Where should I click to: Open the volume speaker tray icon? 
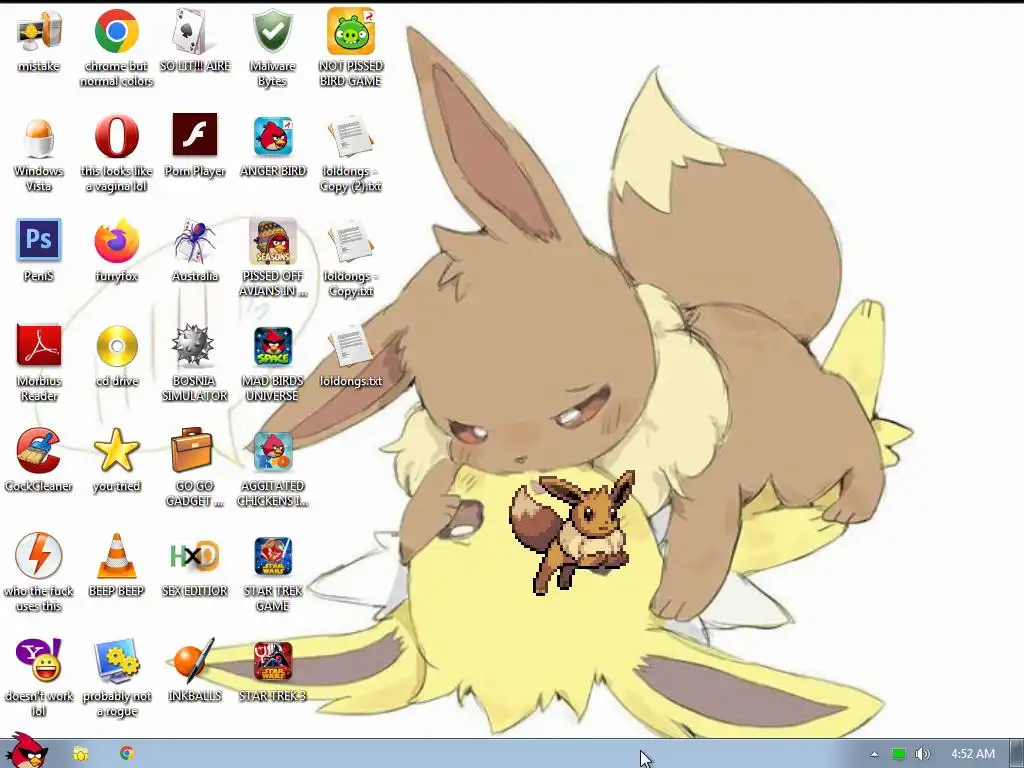(922, 754)
